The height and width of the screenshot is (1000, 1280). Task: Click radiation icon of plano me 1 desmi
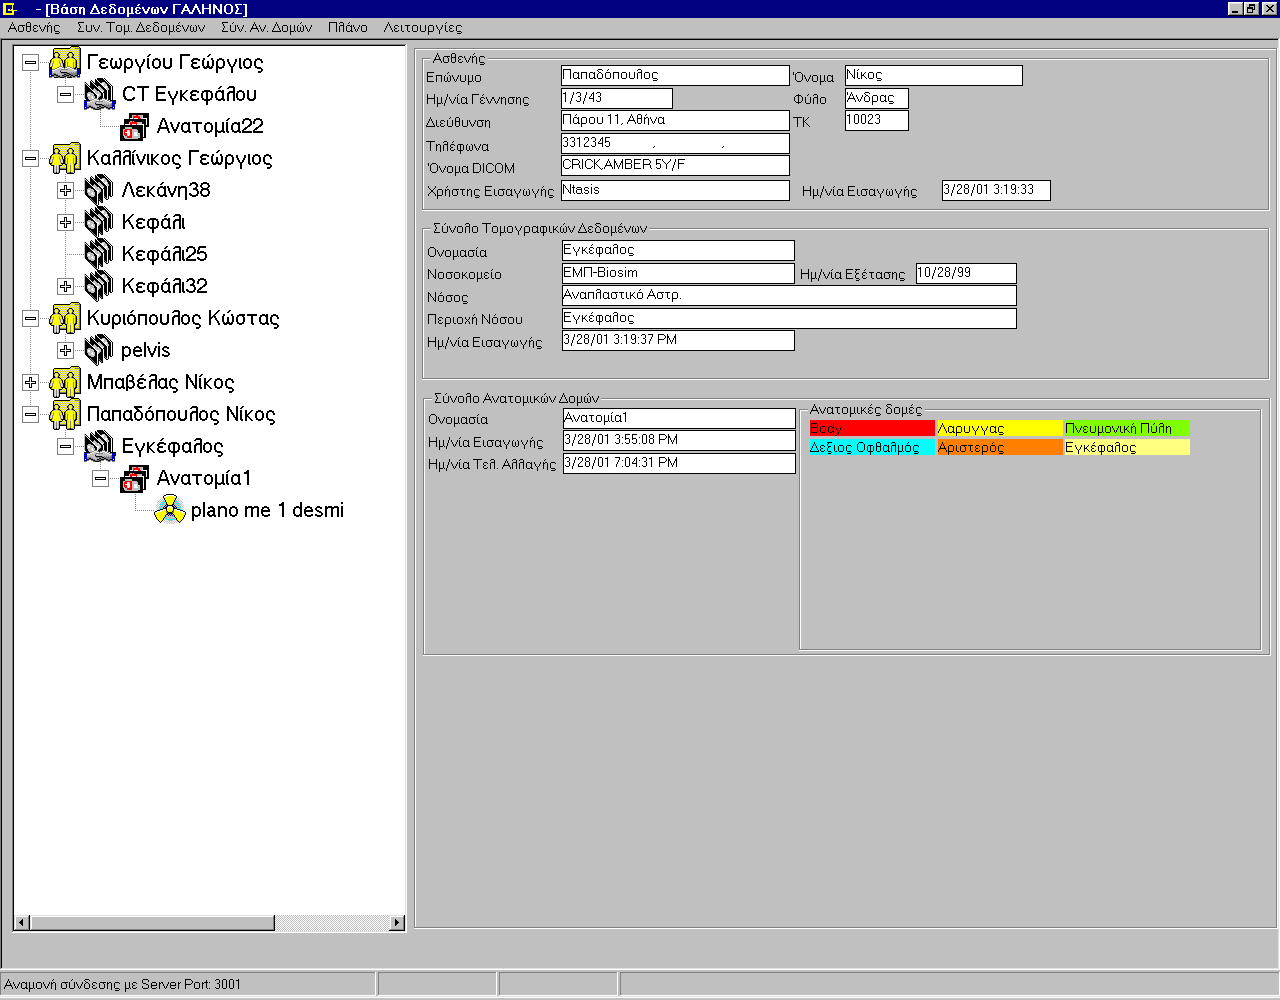pos(170,510)
